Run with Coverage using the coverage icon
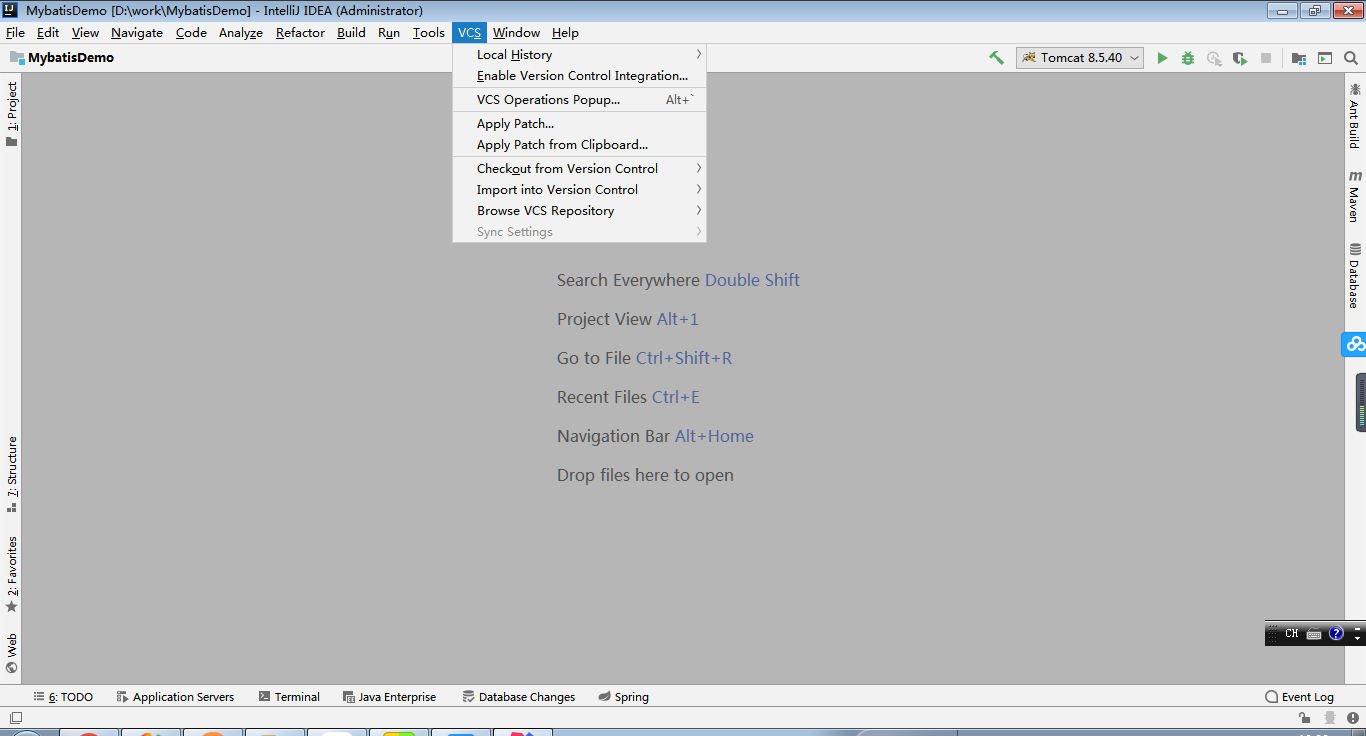The image size is (1366, 736). pos(1213,58)
